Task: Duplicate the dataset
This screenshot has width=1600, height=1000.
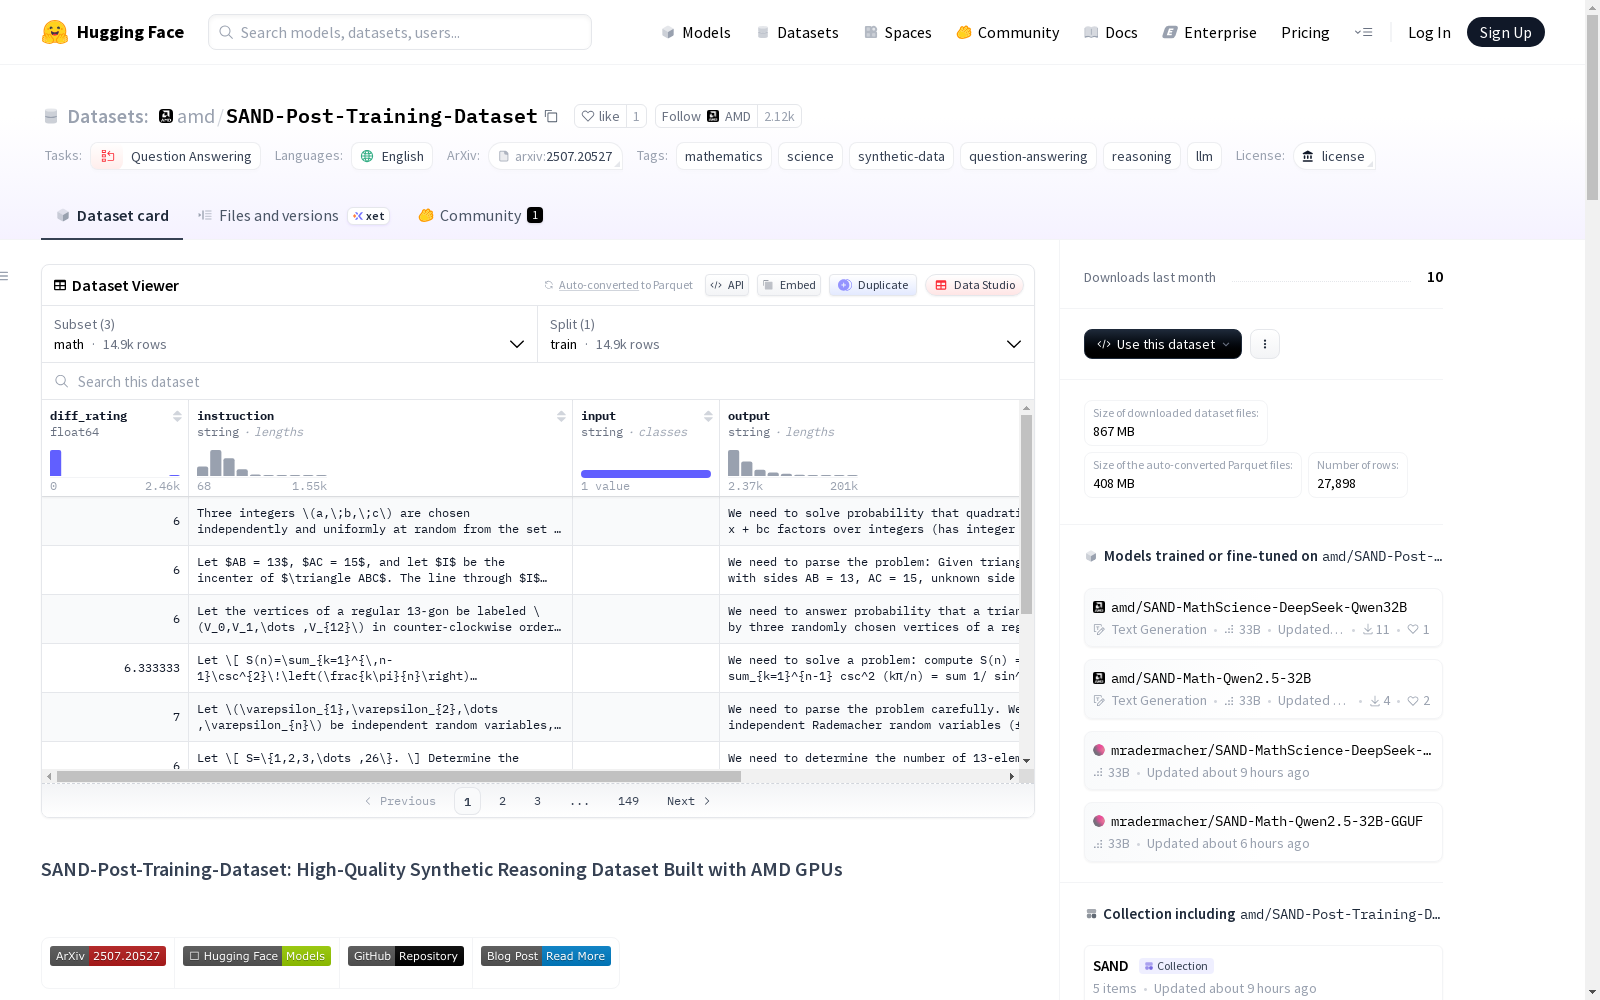Action: (x=873, y=285)
